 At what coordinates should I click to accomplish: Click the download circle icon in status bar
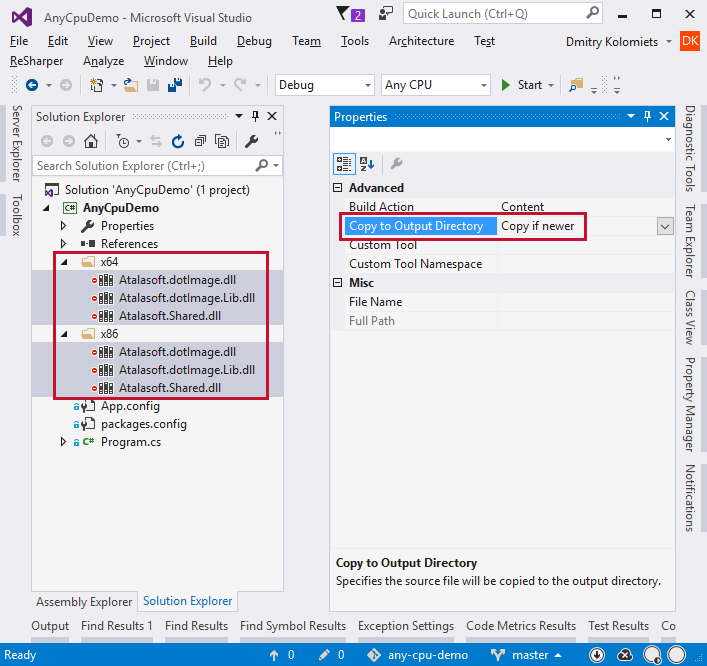click(597, 655)
